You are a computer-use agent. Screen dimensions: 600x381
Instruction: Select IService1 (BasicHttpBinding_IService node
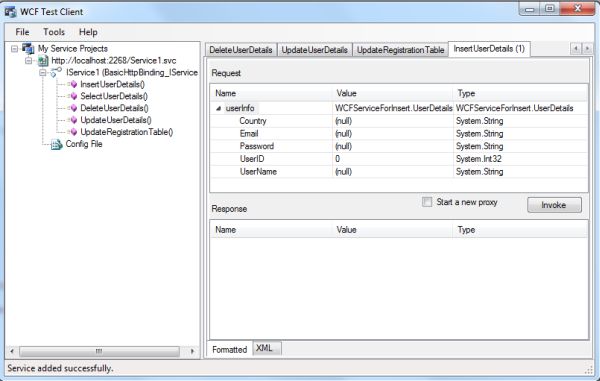pos(132,72)
